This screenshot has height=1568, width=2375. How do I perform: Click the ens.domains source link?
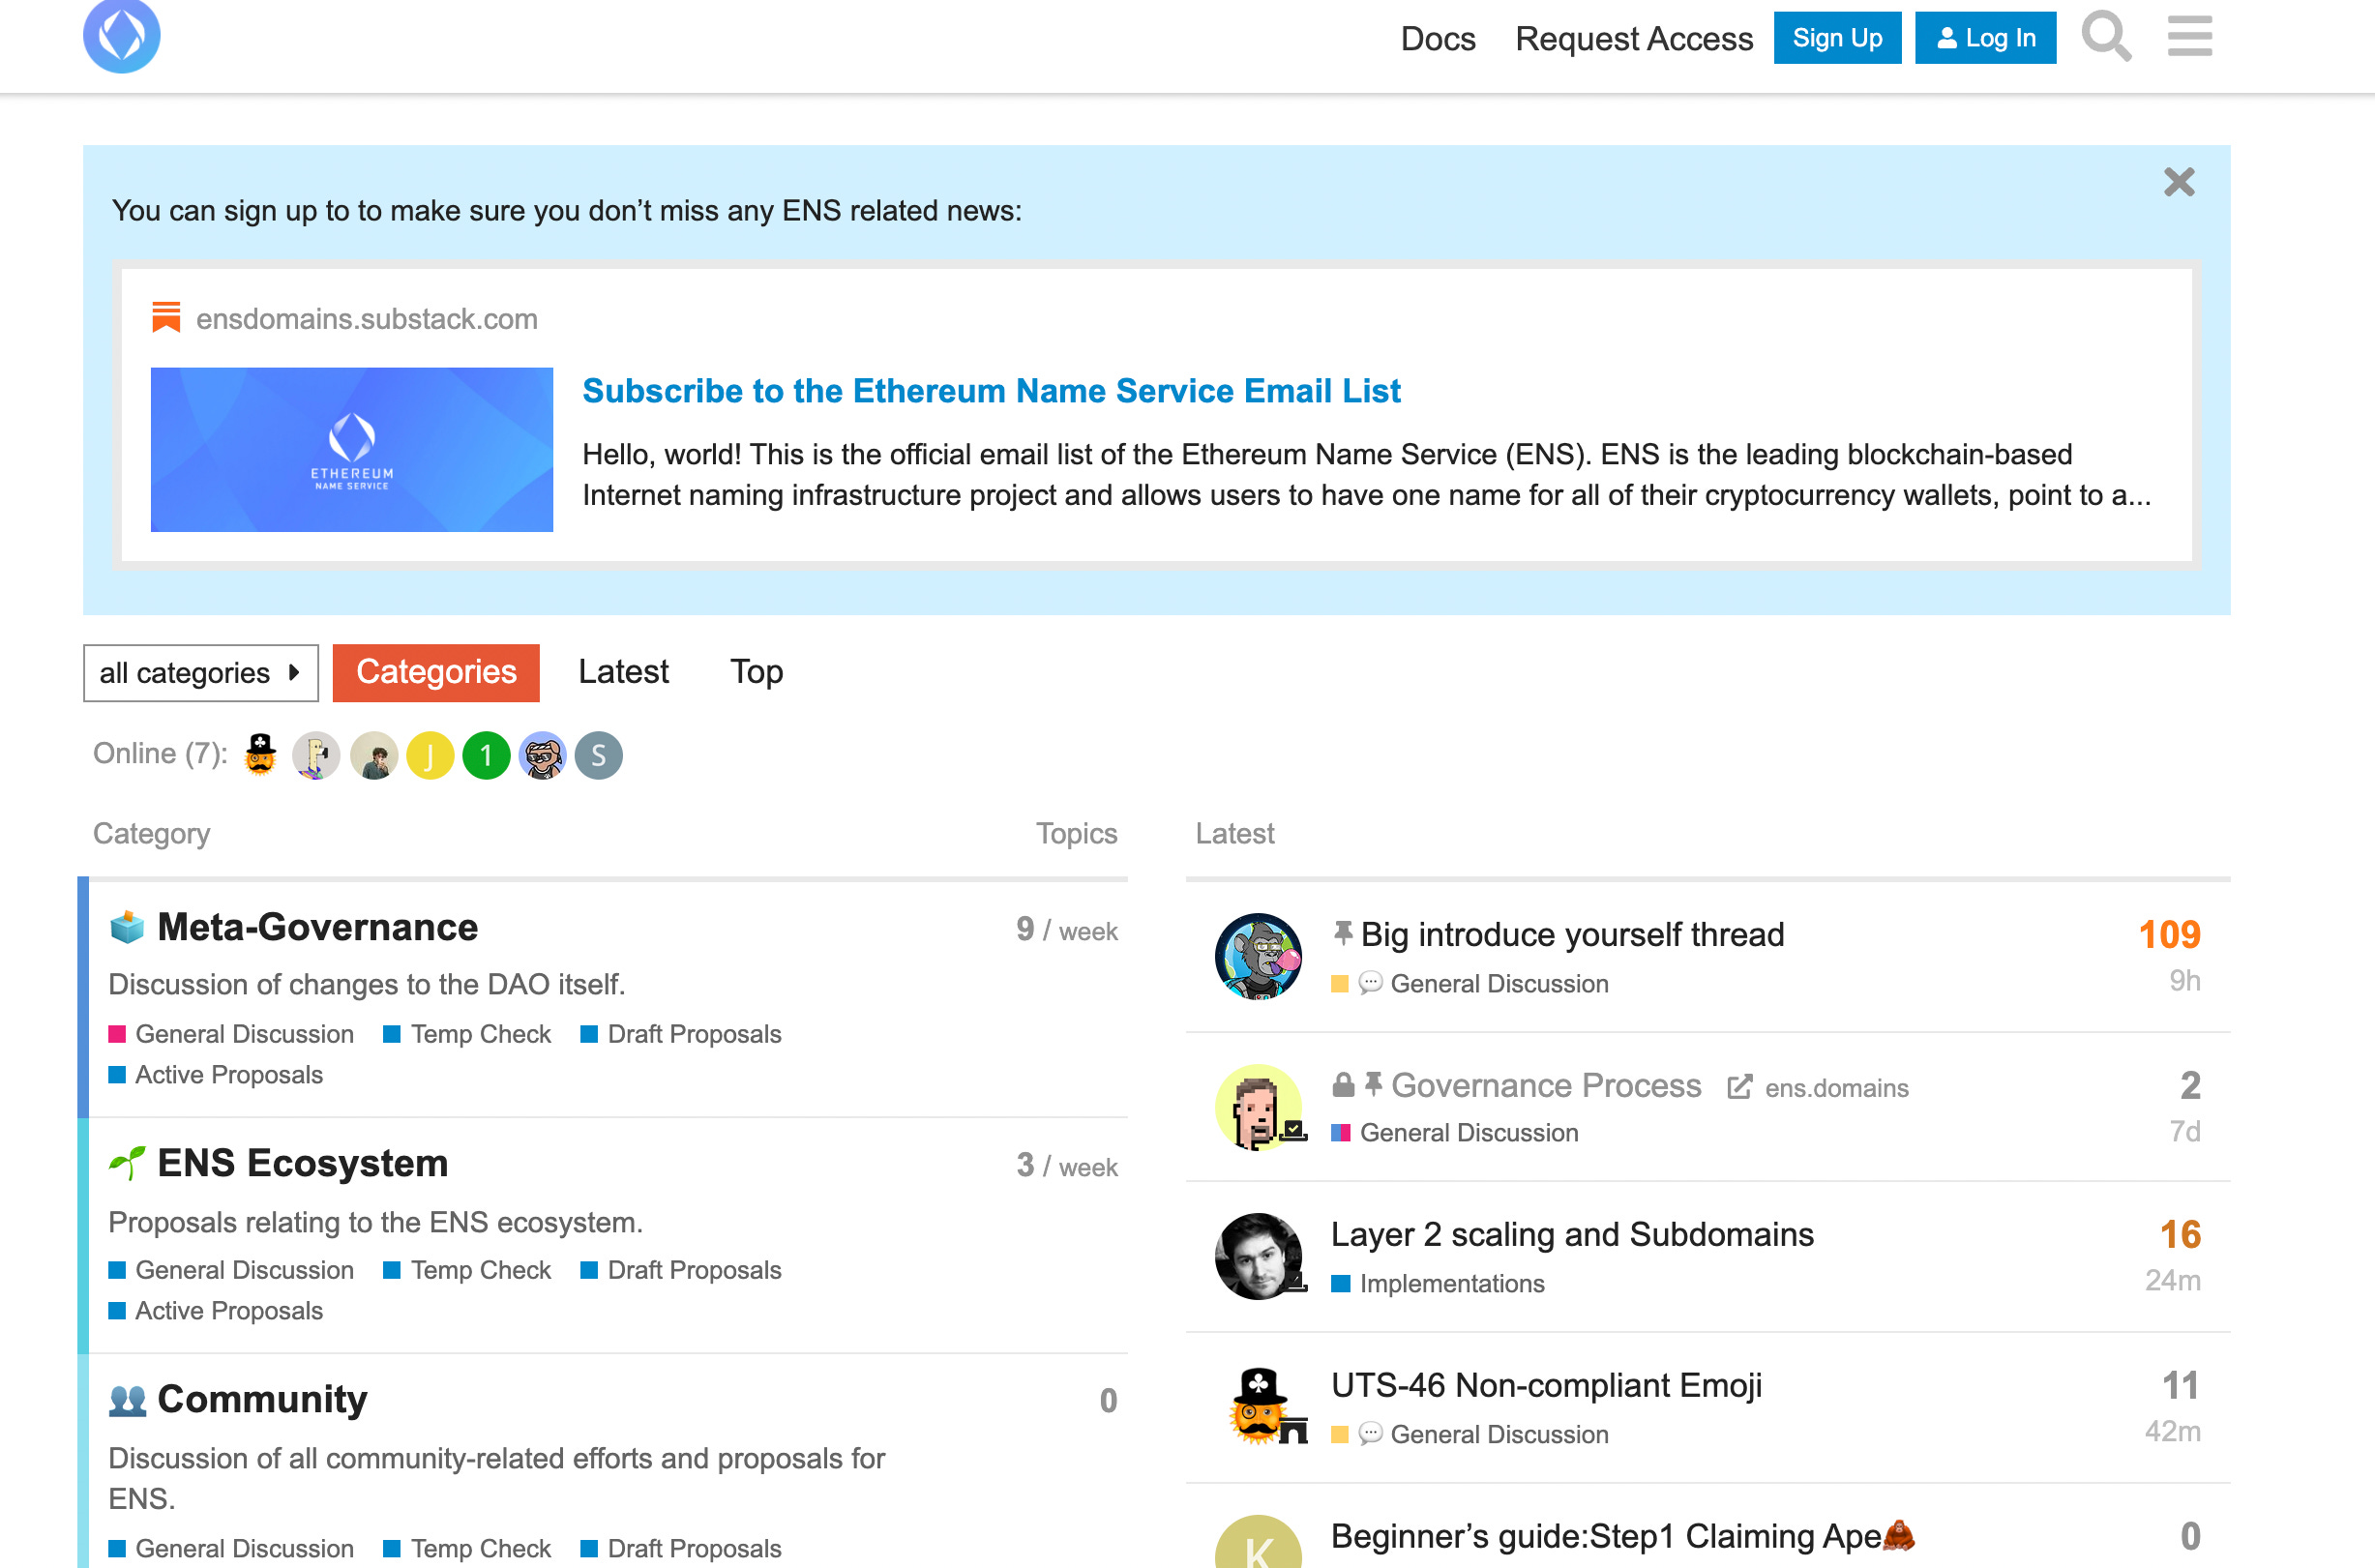click(1836, 1088)
